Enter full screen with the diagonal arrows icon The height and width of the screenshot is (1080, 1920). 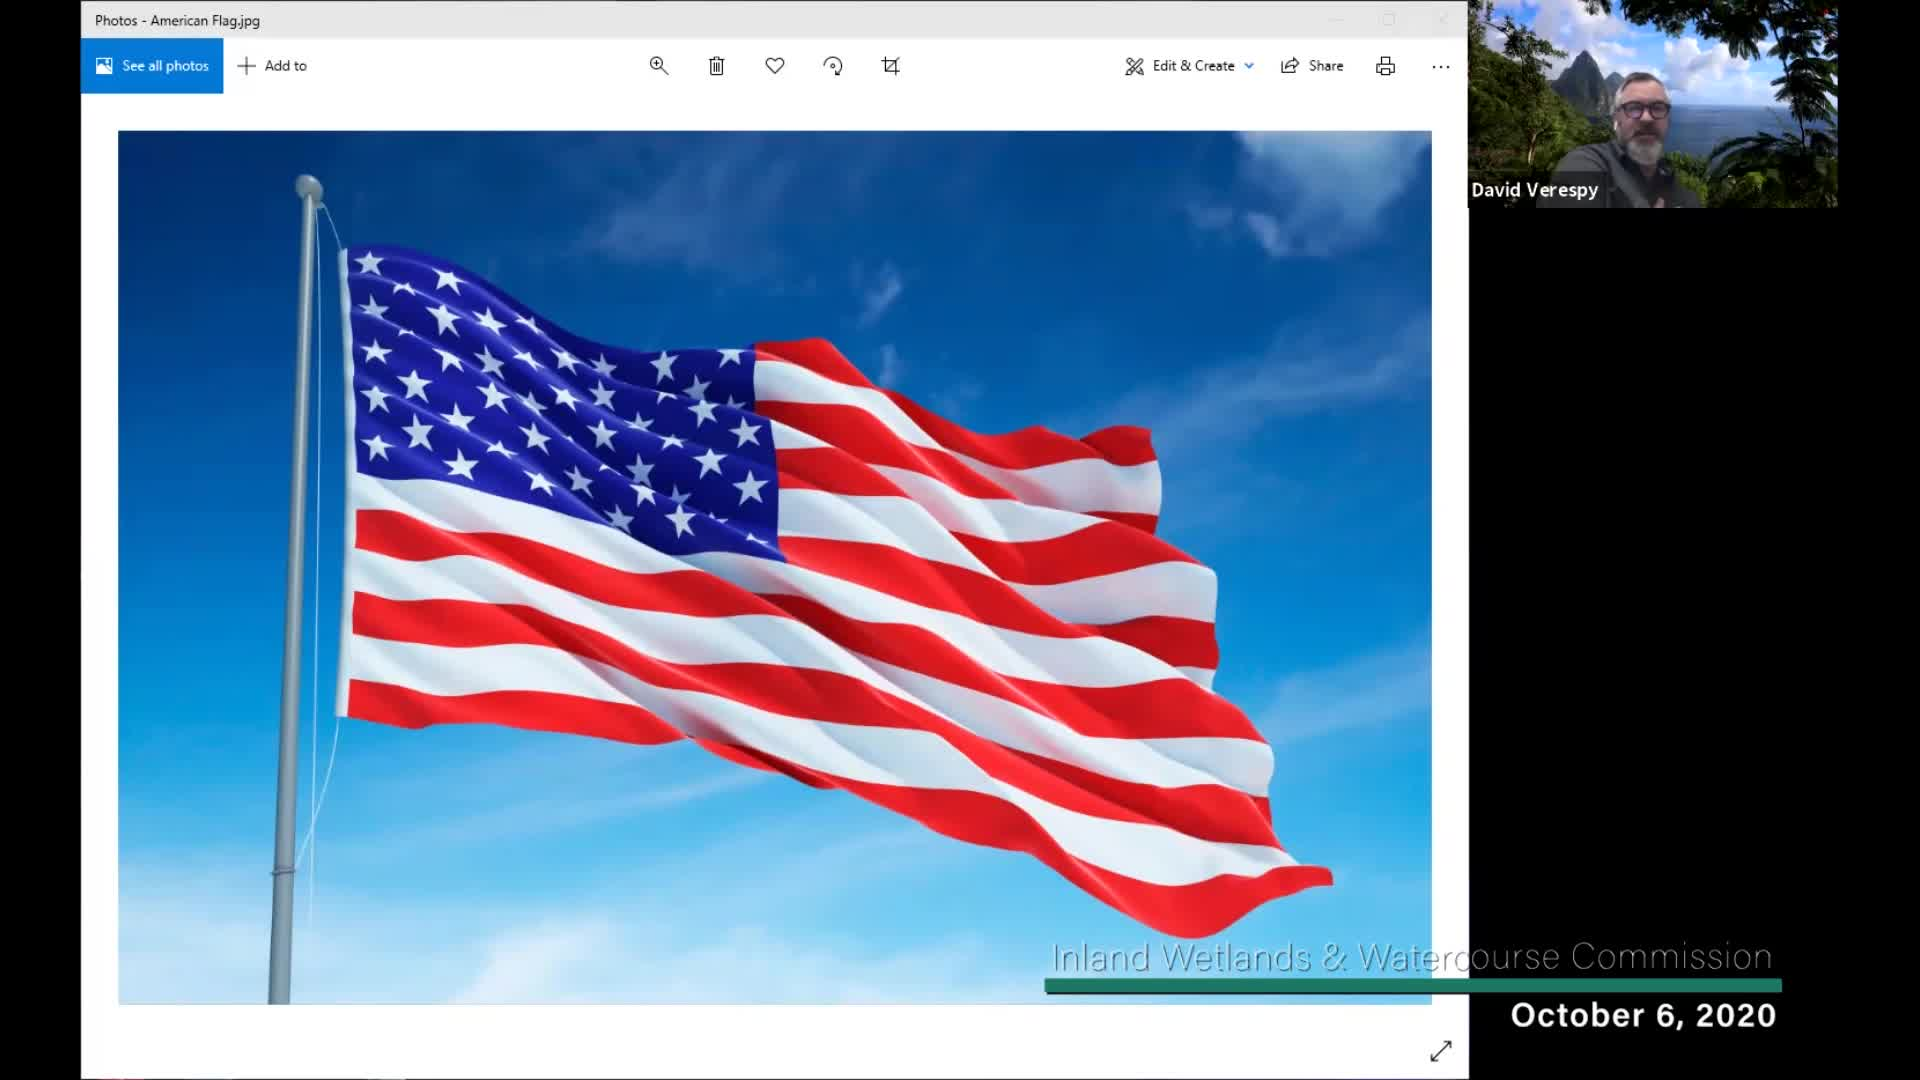tap(1440, 1051)
